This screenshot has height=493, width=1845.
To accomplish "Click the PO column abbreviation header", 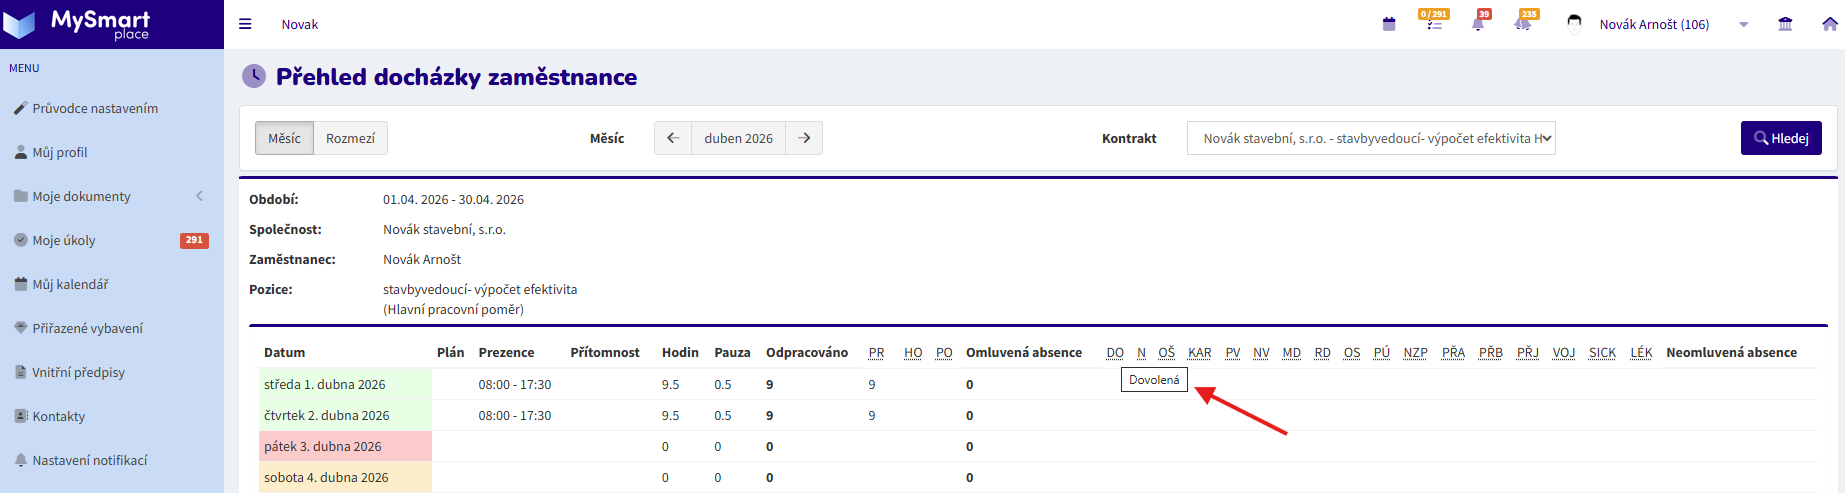I will (944, 352).
